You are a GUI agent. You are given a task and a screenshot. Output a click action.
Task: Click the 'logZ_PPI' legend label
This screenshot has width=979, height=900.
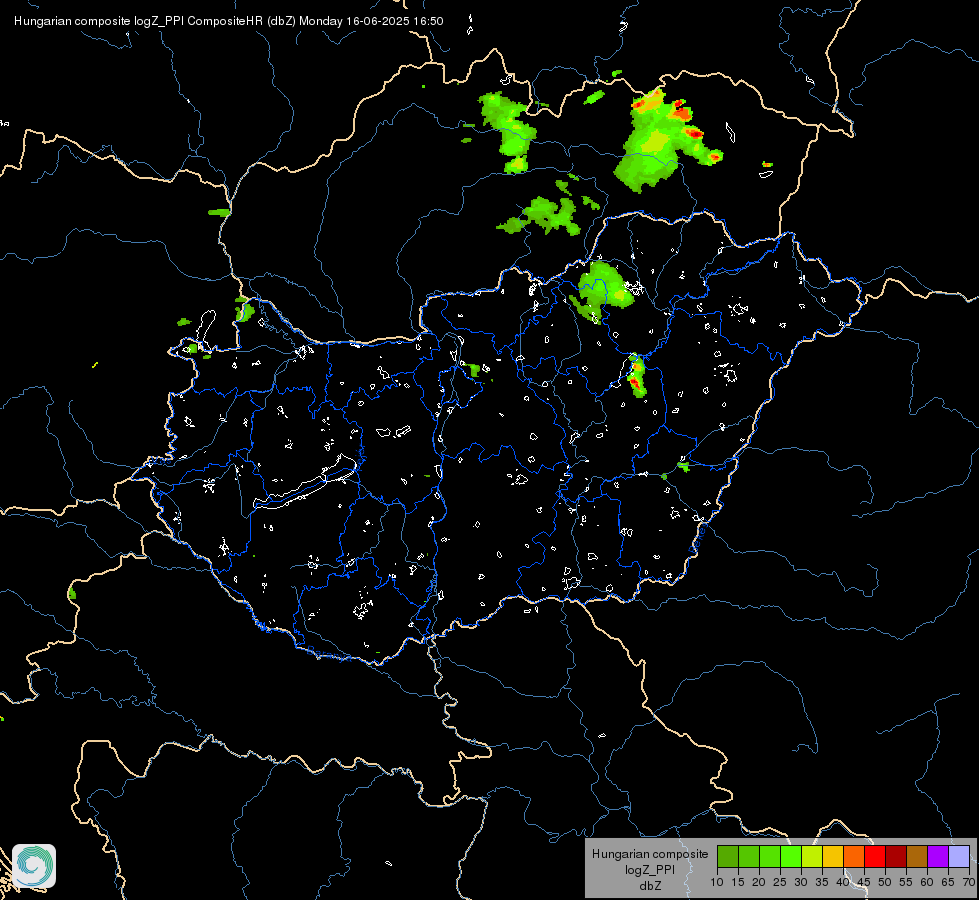650,870
